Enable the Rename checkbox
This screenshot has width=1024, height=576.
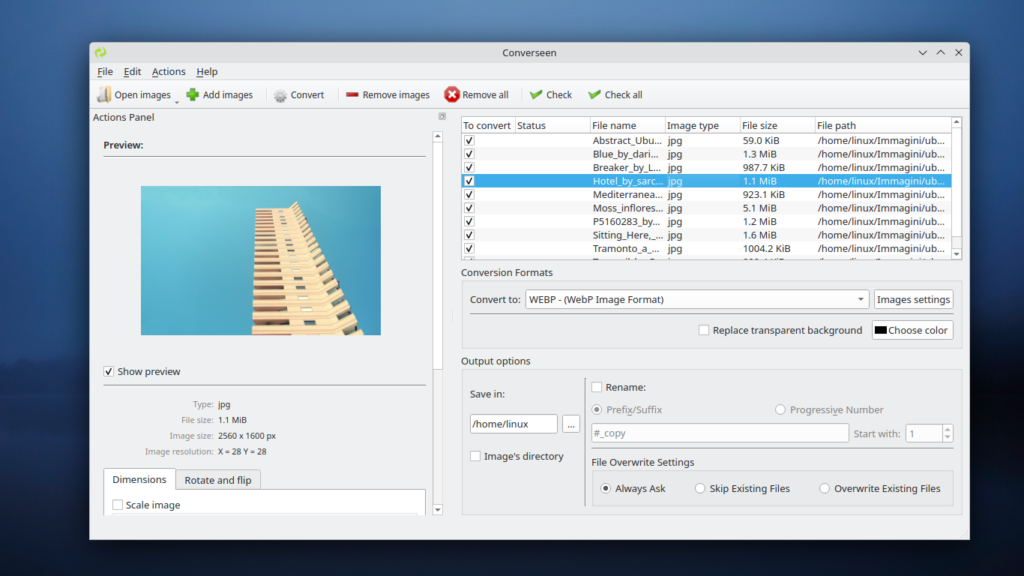[x=597, y=387]
